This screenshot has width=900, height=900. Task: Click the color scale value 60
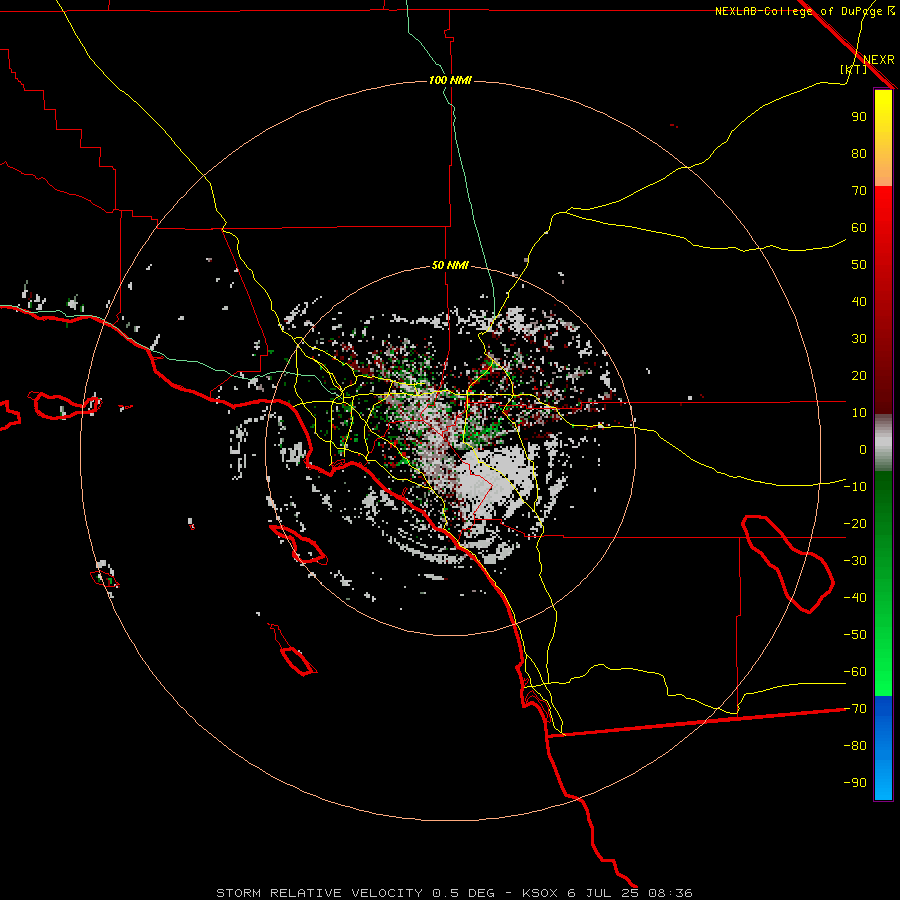click(x=859, y=227)
